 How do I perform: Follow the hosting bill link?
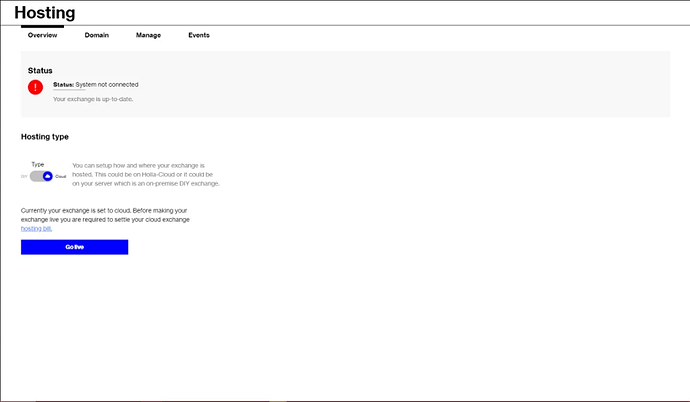[x=36, y=229]
